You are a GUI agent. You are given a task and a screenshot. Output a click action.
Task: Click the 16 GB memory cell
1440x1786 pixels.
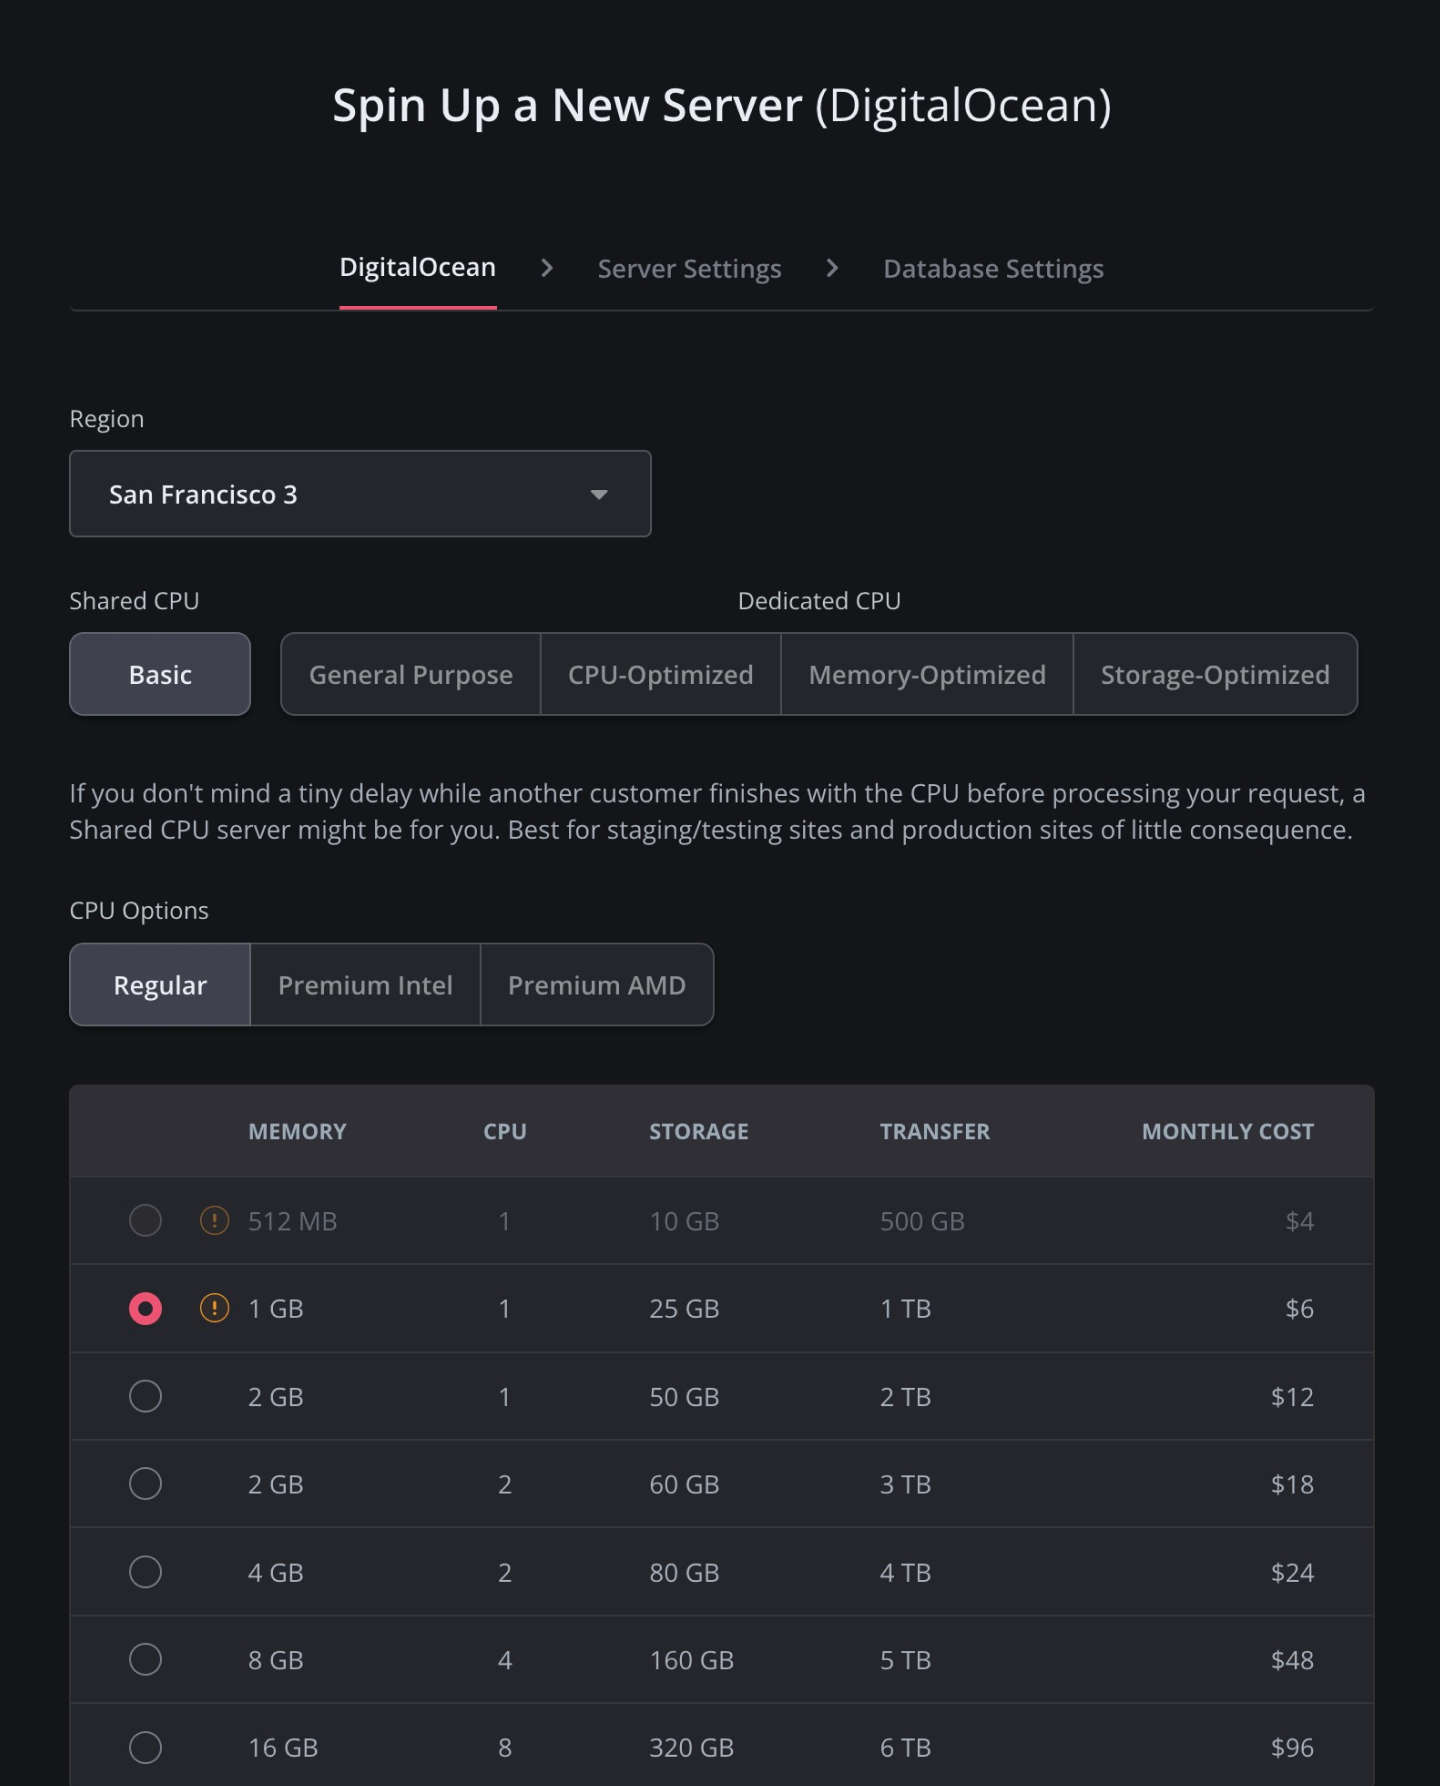[x=283, y=1748]
